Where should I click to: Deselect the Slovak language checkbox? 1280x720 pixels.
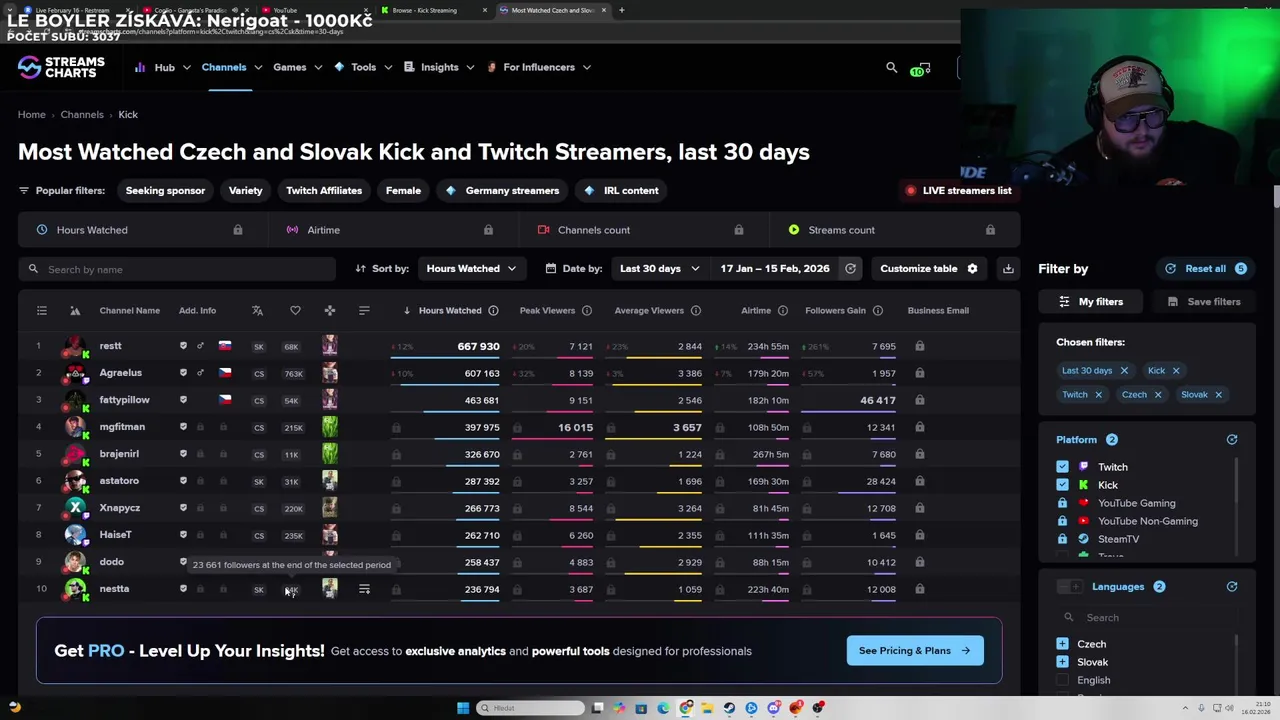pos(1062,662)
